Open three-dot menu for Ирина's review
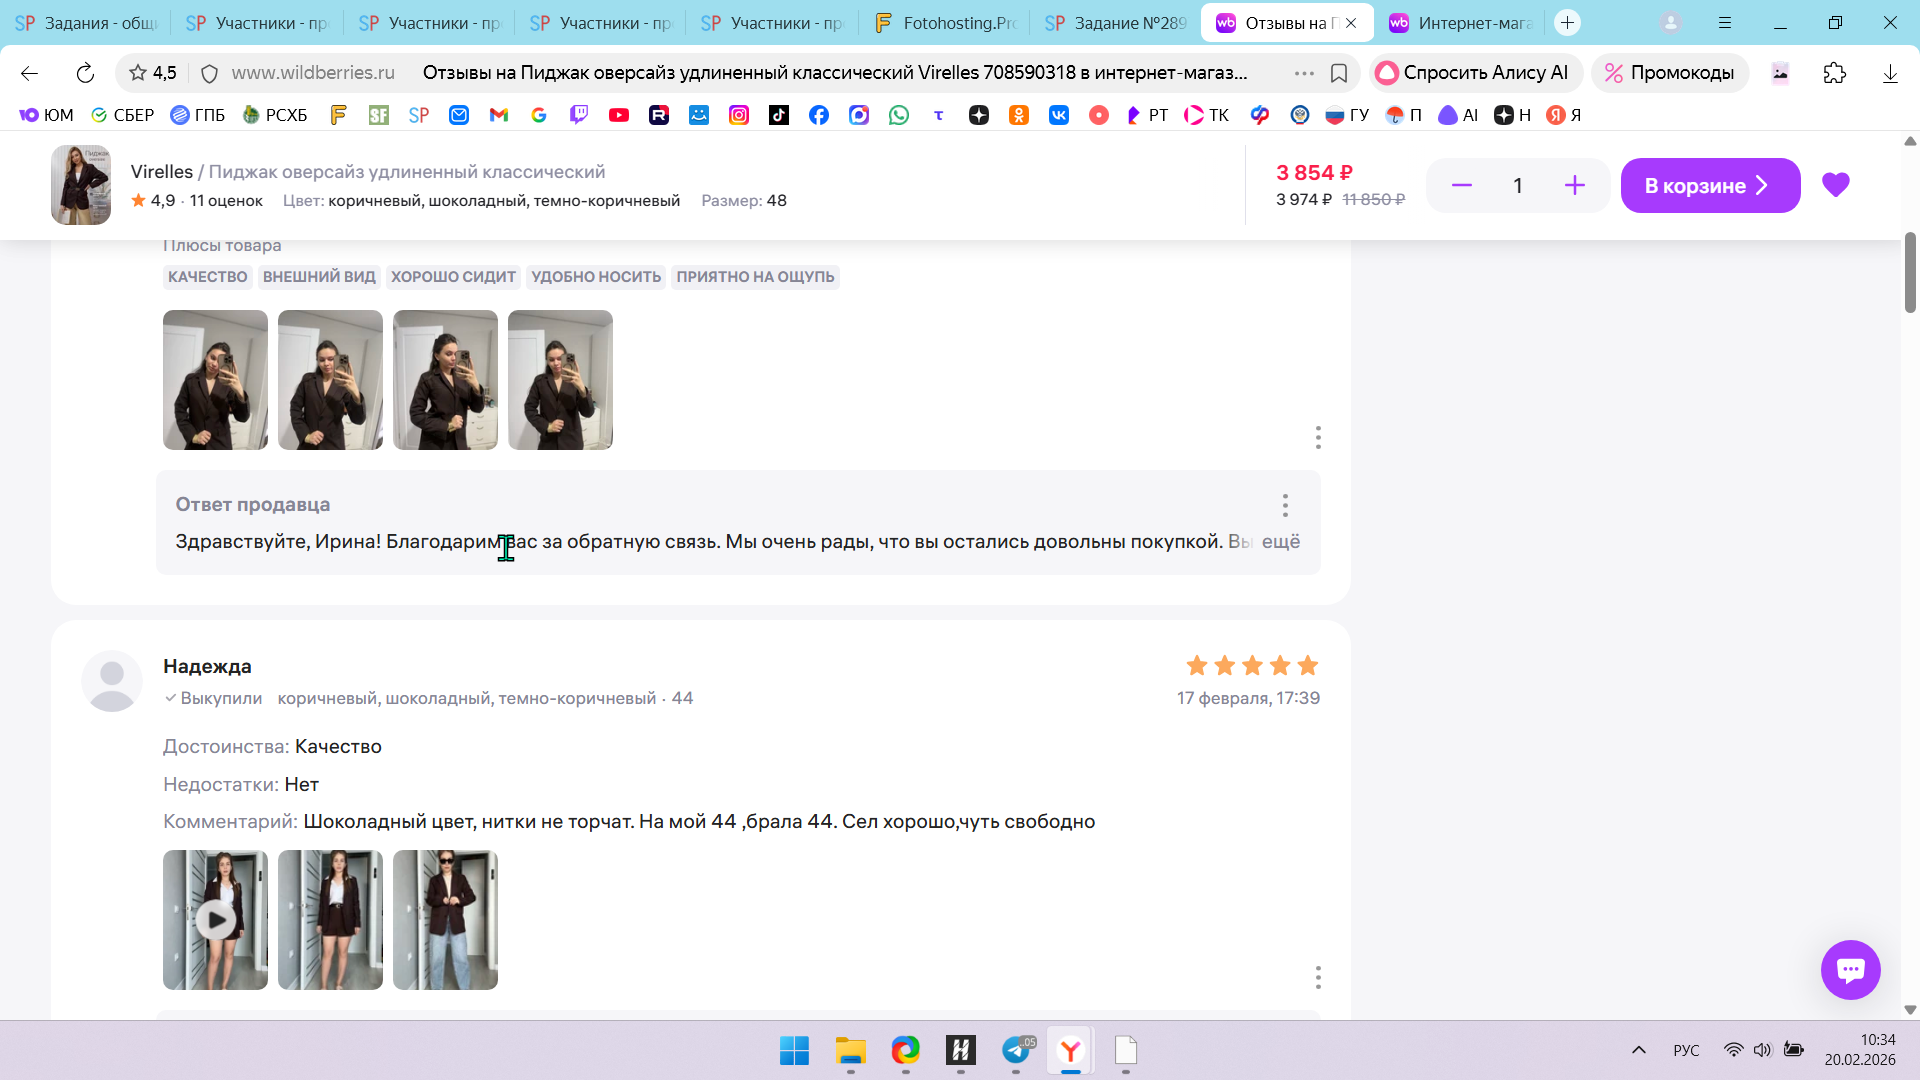 tap(1318, 437)
